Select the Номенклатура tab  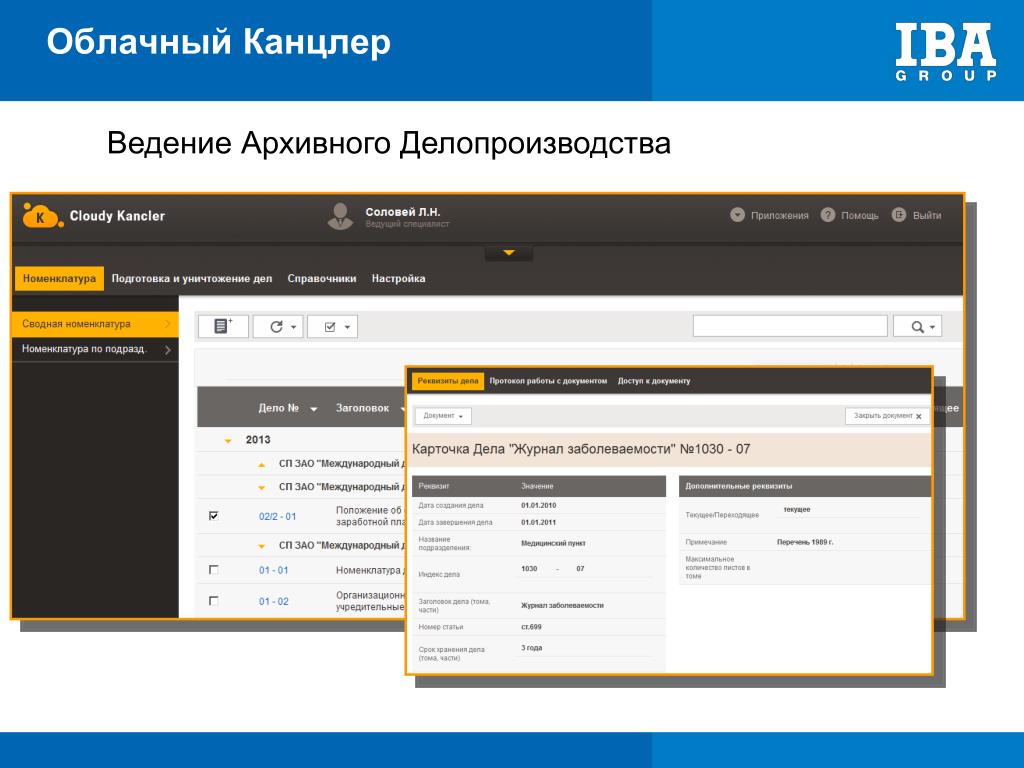59,278
